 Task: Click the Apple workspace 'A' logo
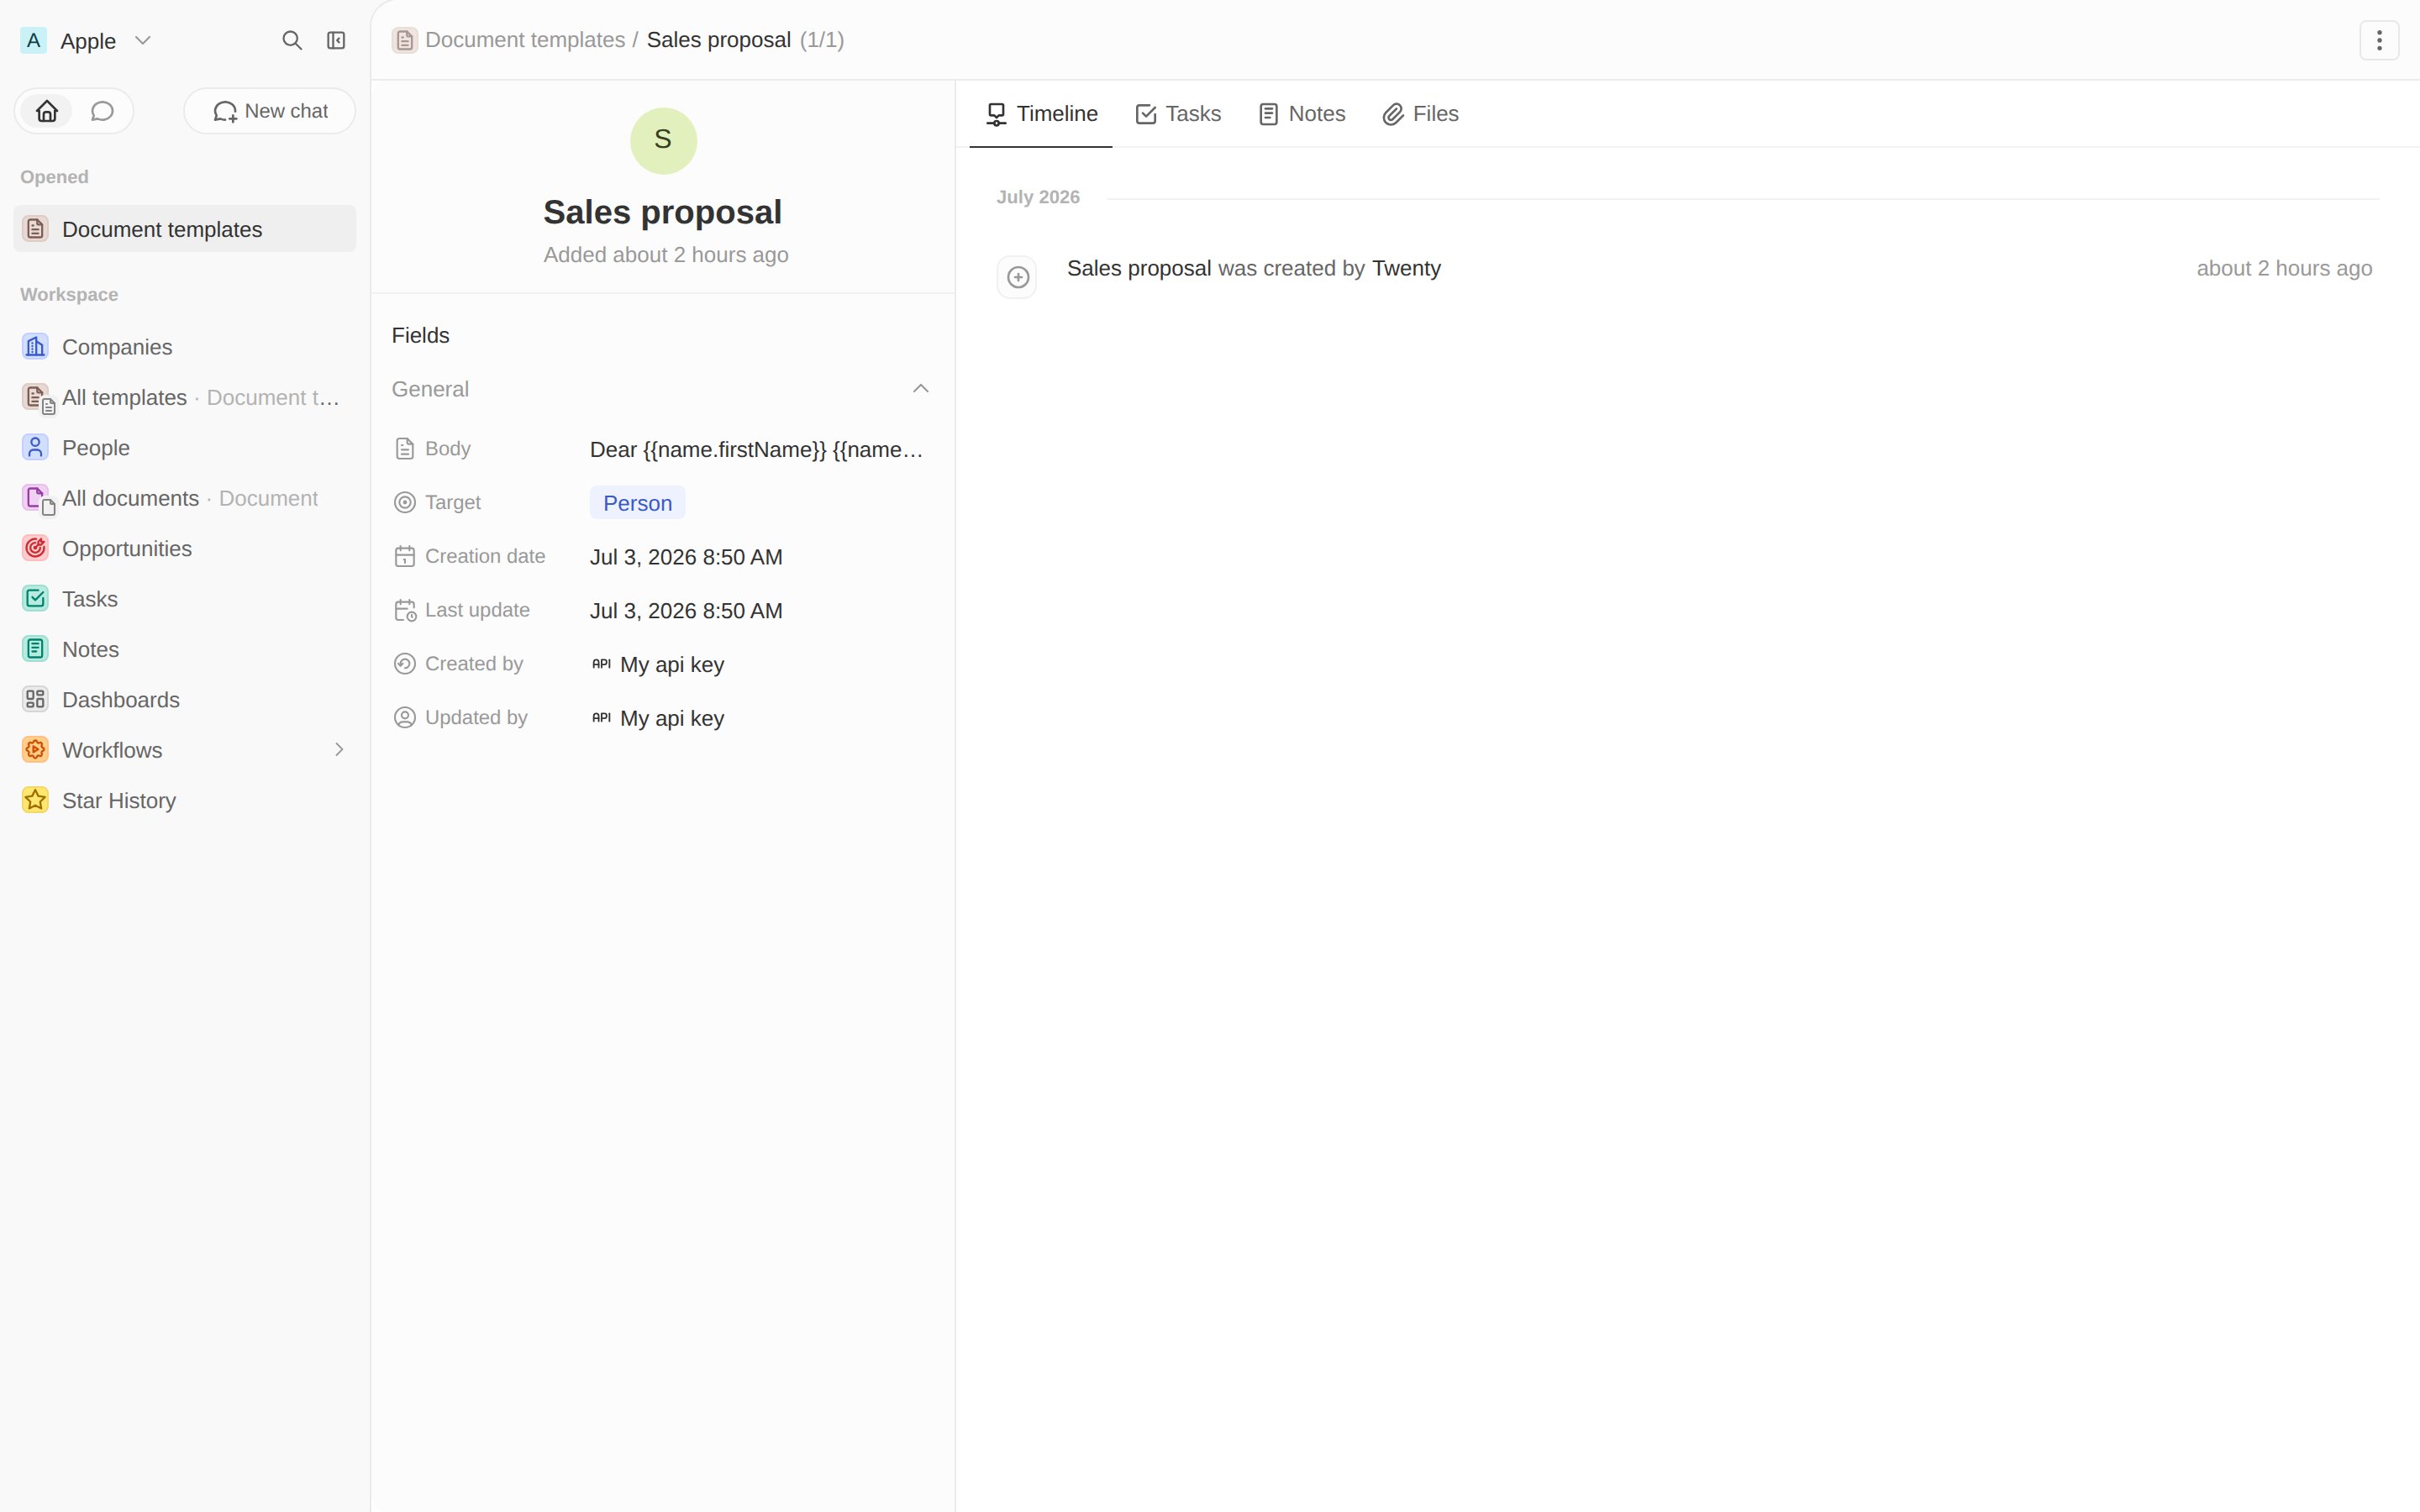pyautogui.click(x=34, y=40)
